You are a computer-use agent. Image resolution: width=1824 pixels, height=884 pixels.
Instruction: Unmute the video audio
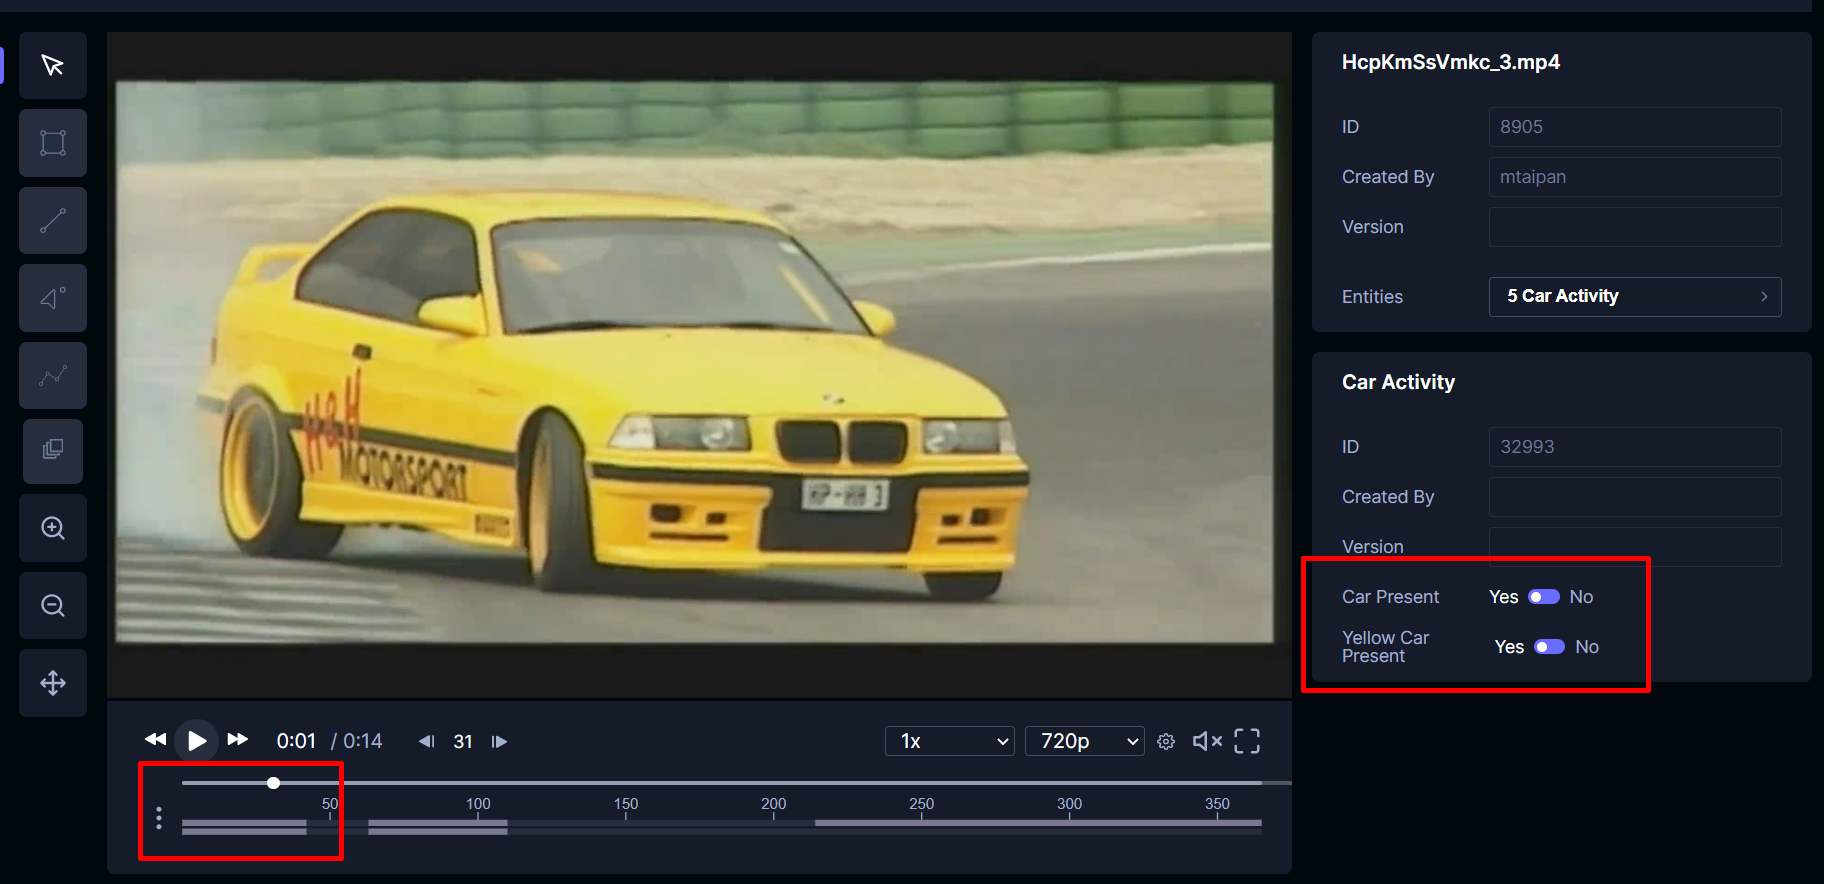[1207, 741]
